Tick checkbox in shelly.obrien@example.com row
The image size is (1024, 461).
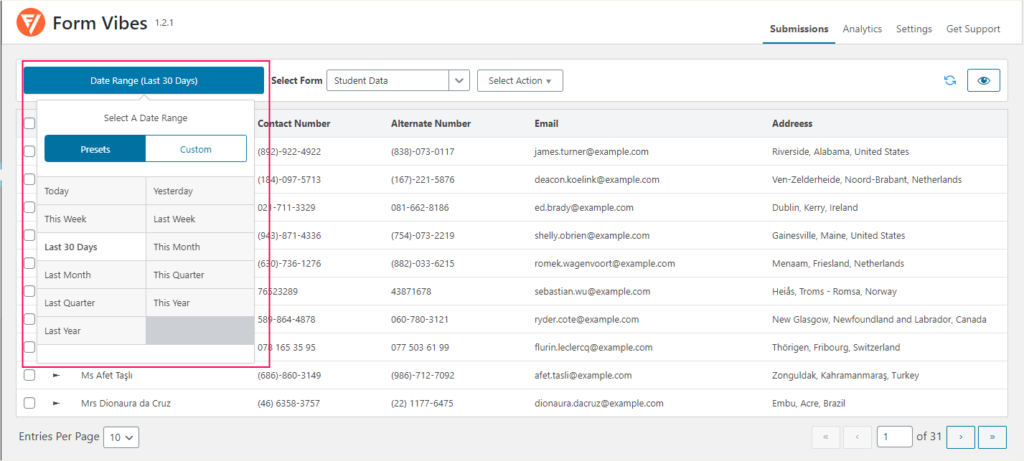[x=29, y=235]
